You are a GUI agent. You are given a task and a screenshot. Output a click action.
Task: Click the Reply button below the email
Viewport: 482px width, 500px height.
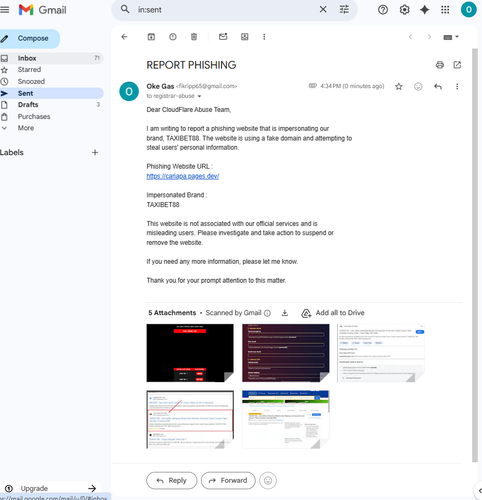[171, 480]
